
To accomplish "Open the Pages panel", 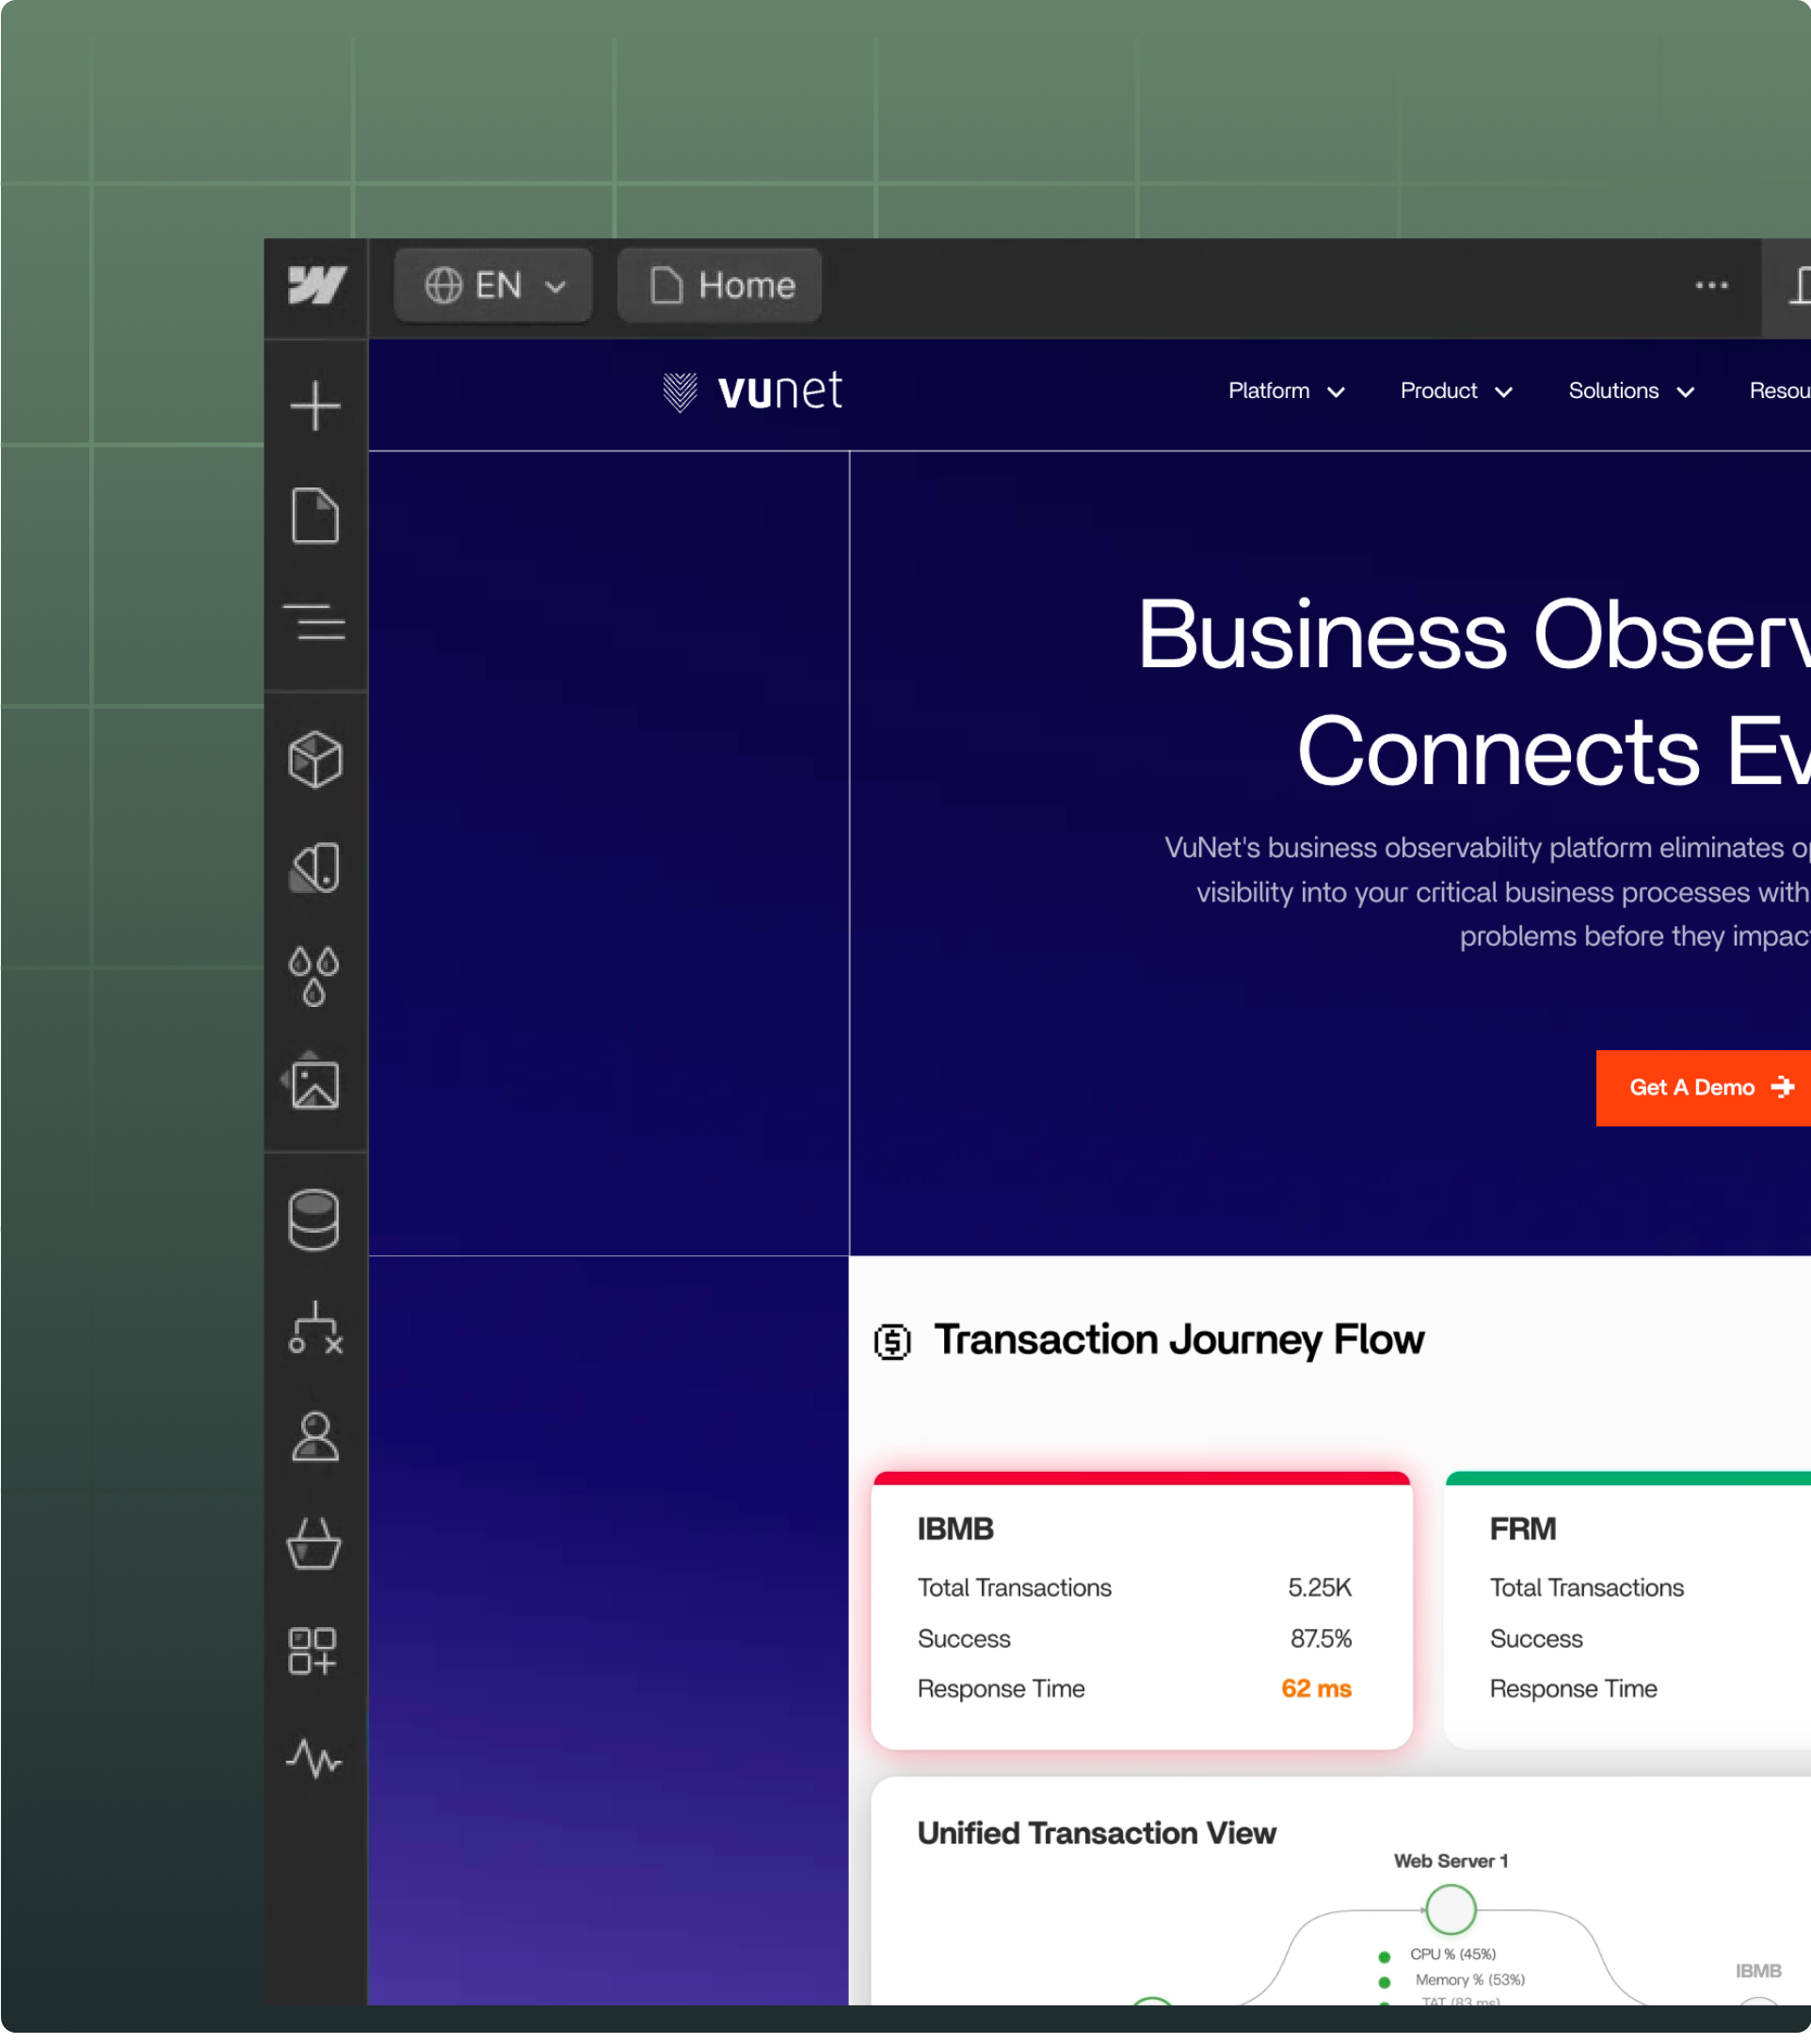I will (x=315, y=516).
